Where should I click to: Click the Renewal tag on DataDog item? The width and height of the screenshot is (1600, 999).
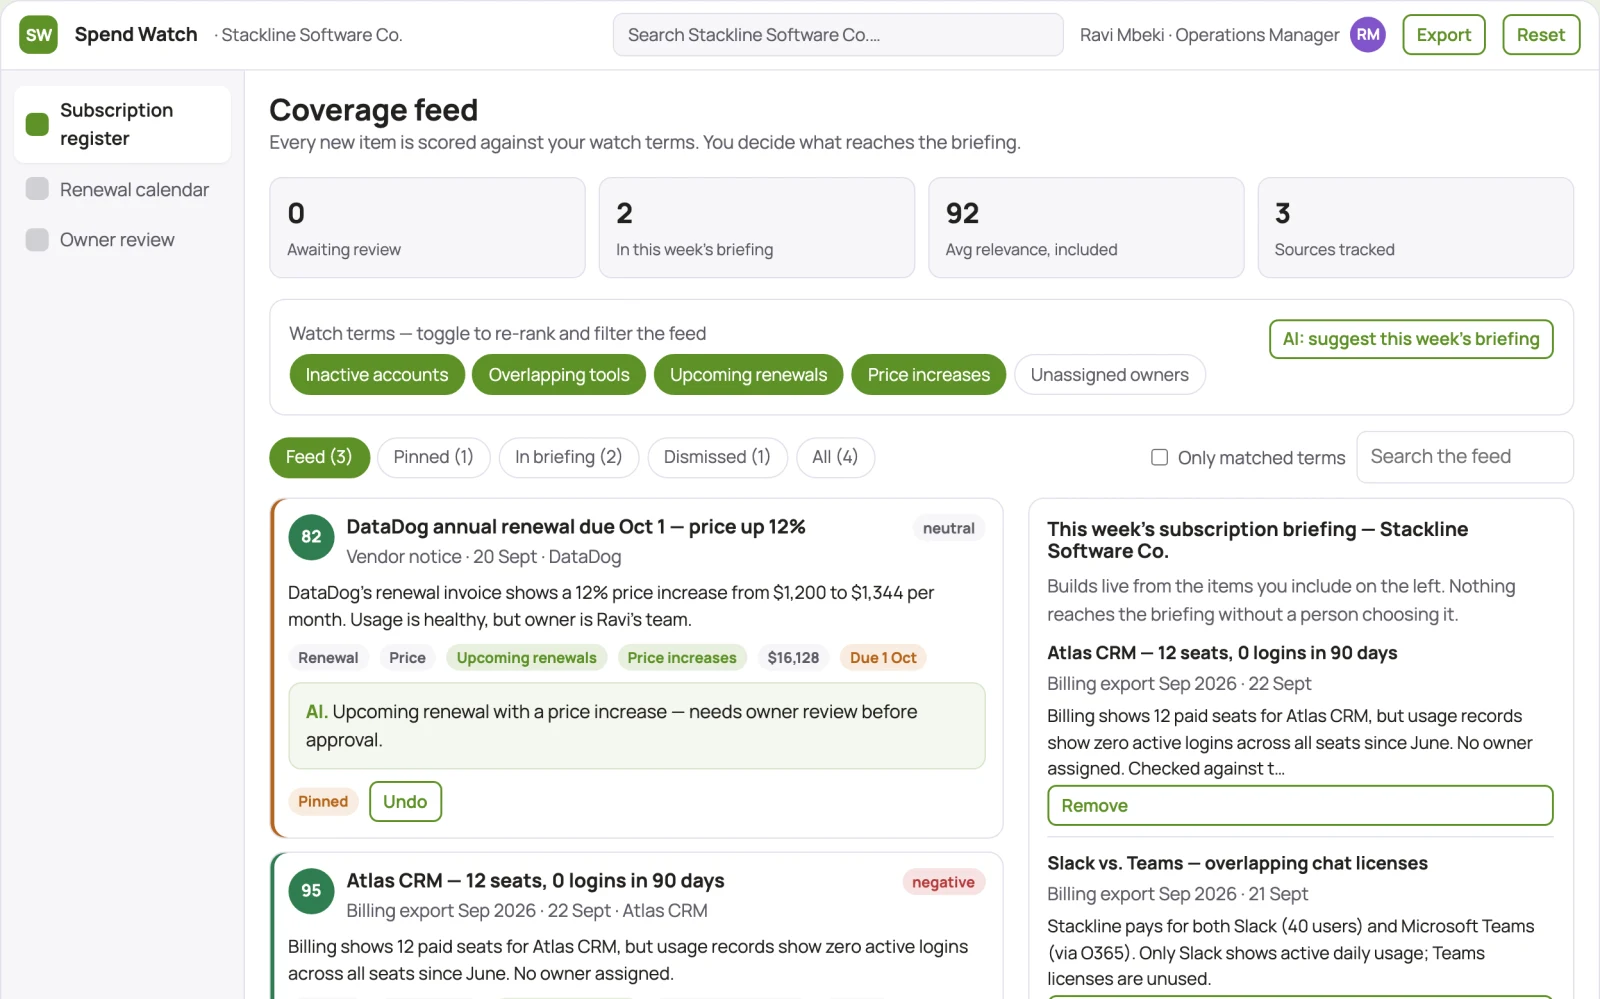click(x=328, y=658)
